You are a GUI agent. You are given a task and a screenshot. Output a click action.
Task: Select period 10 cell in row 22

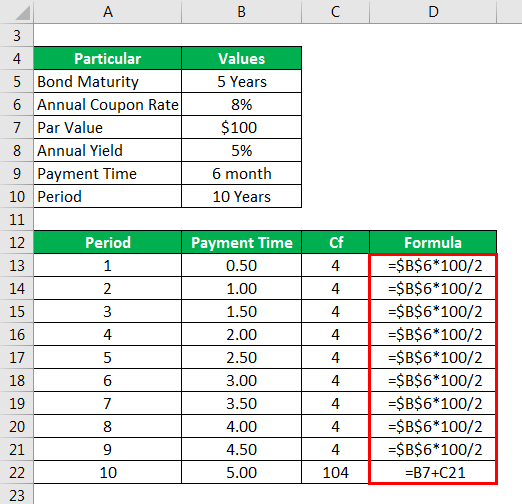[x=107, y=472]
